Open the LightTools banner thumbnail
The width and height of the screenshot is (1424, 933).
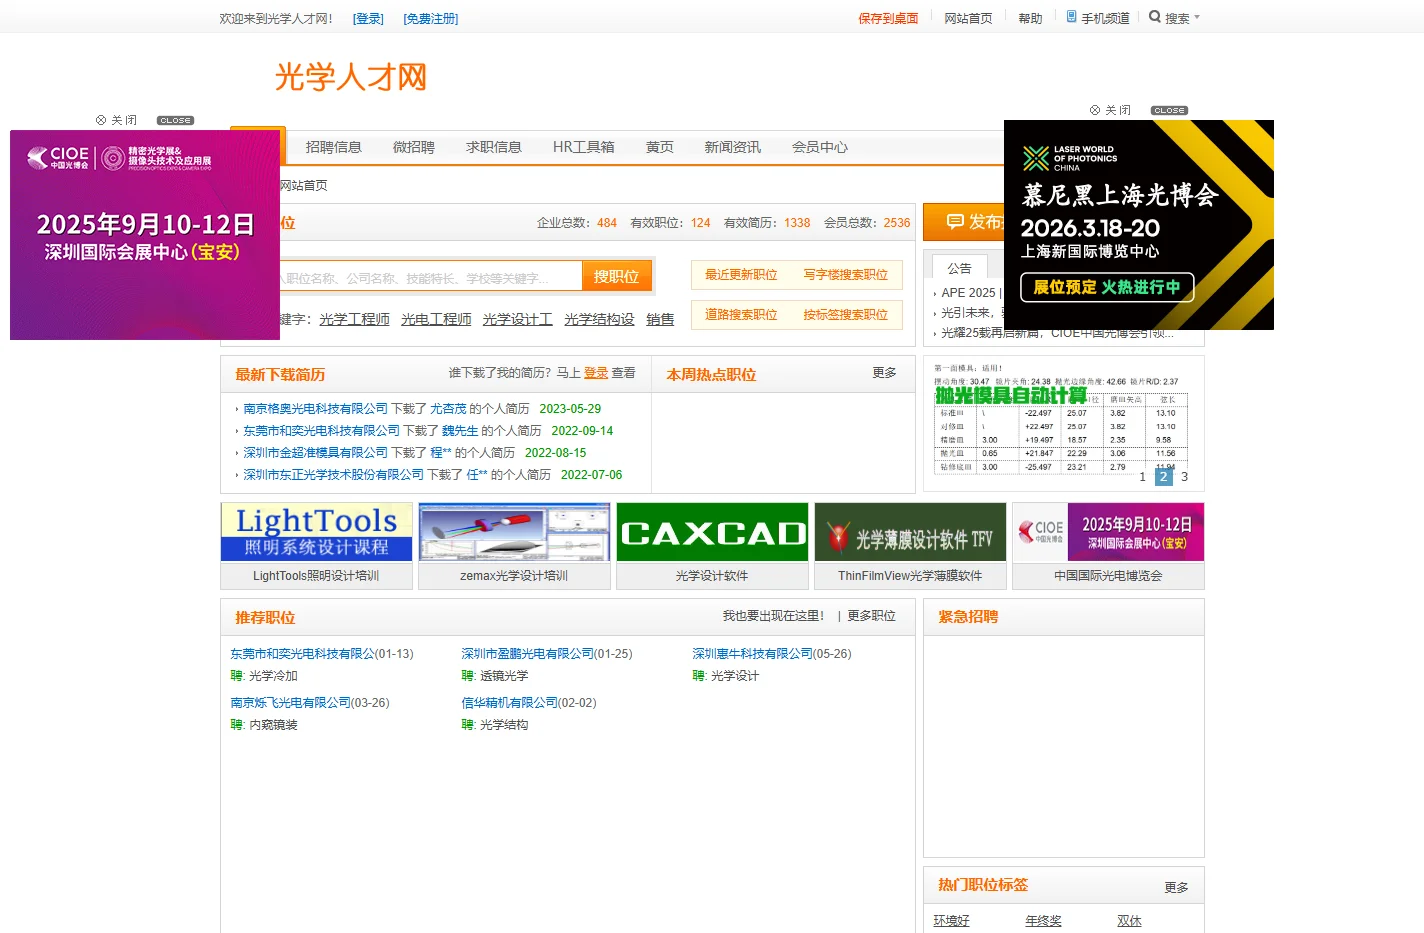click(316, 532)
